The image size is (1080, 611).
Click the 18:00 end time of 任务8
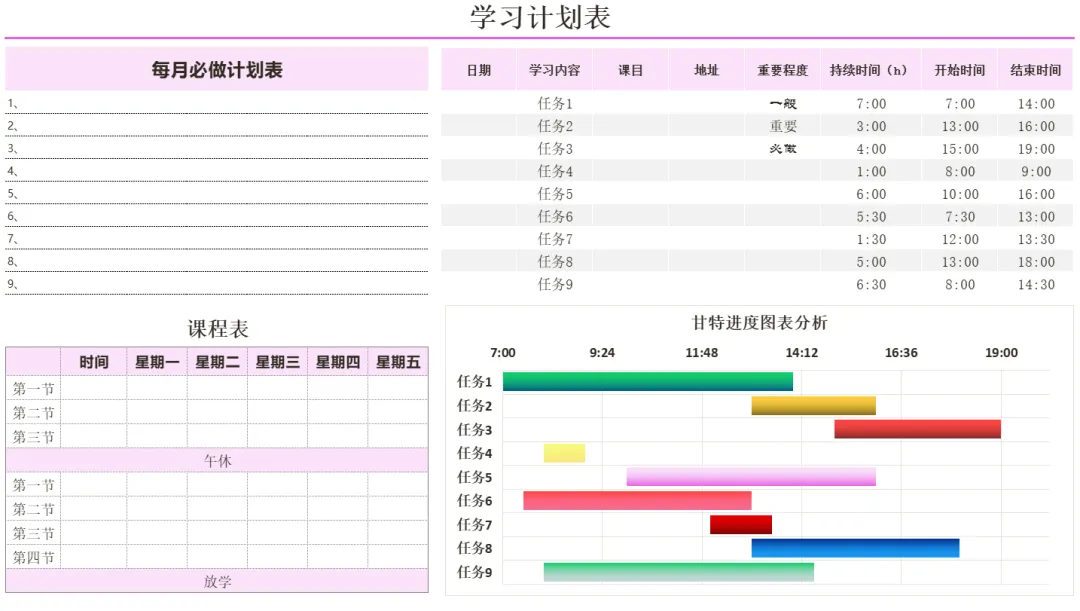click(1036, 262)
